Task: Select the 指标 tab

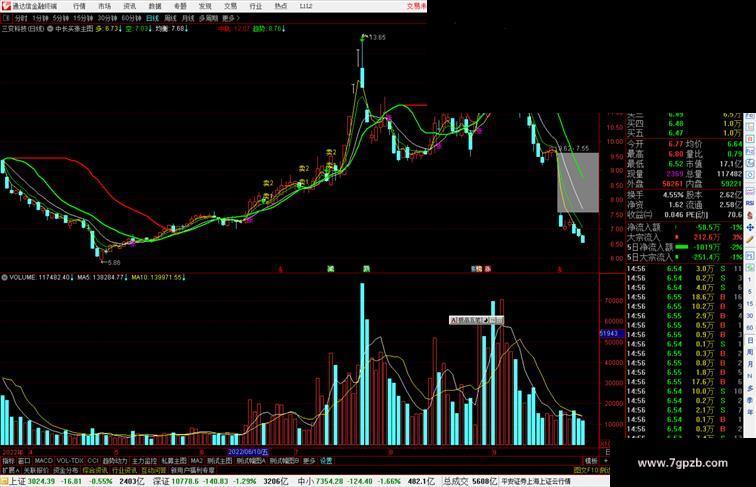Action: point(8,461)
